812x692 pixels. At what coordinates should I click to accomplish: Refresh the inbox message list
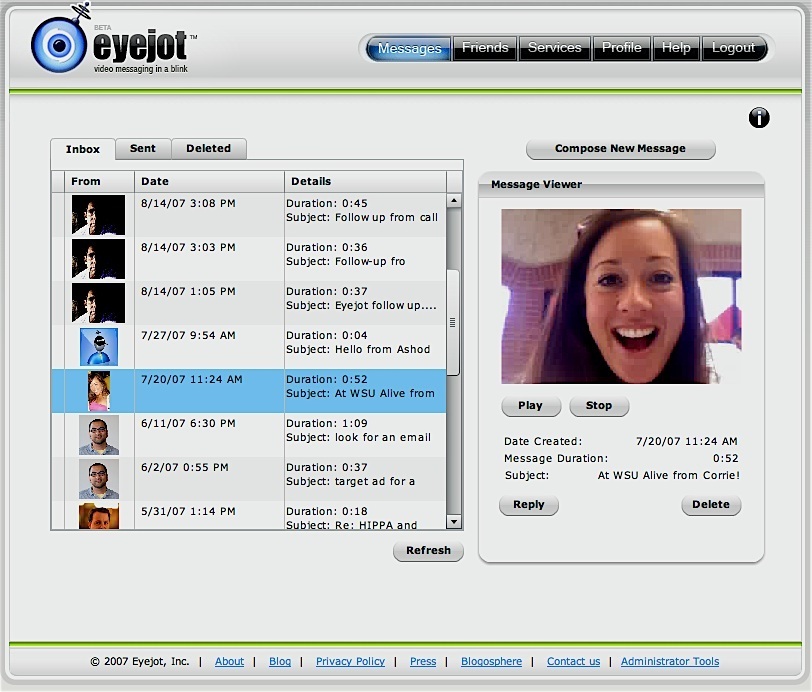pyautogui.click(x=428, y=551)
